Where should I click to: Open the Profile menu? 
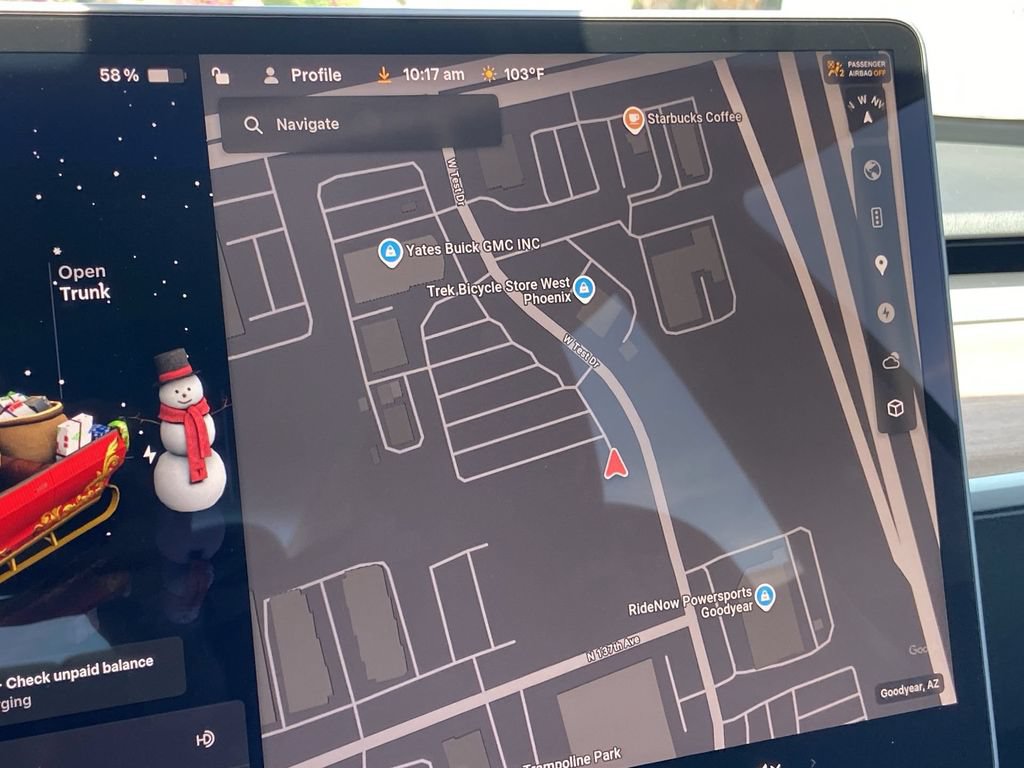click(x=302, y=75)
